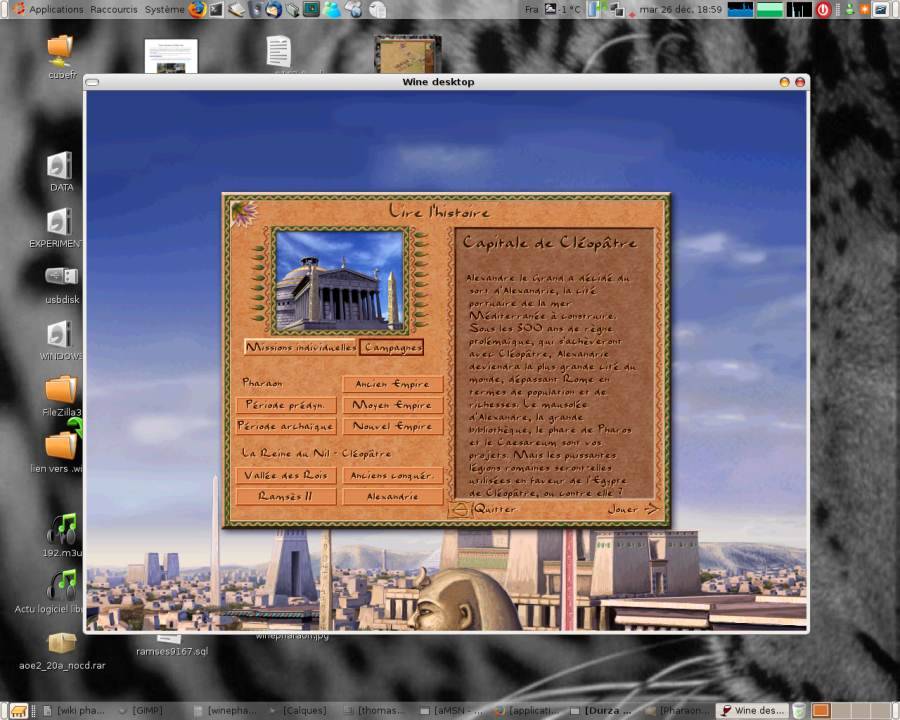Switch to the Campagnes tab
This screenshot has height=720, width=900.
[x=391, y=348]
